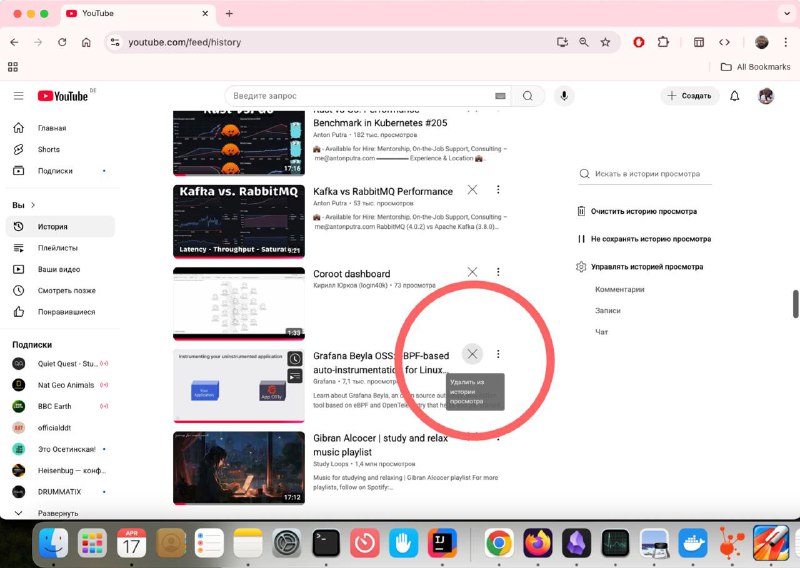Screen dimensions: 800x568
Task: Open notifications bell
Action: (x=734, y=96)
